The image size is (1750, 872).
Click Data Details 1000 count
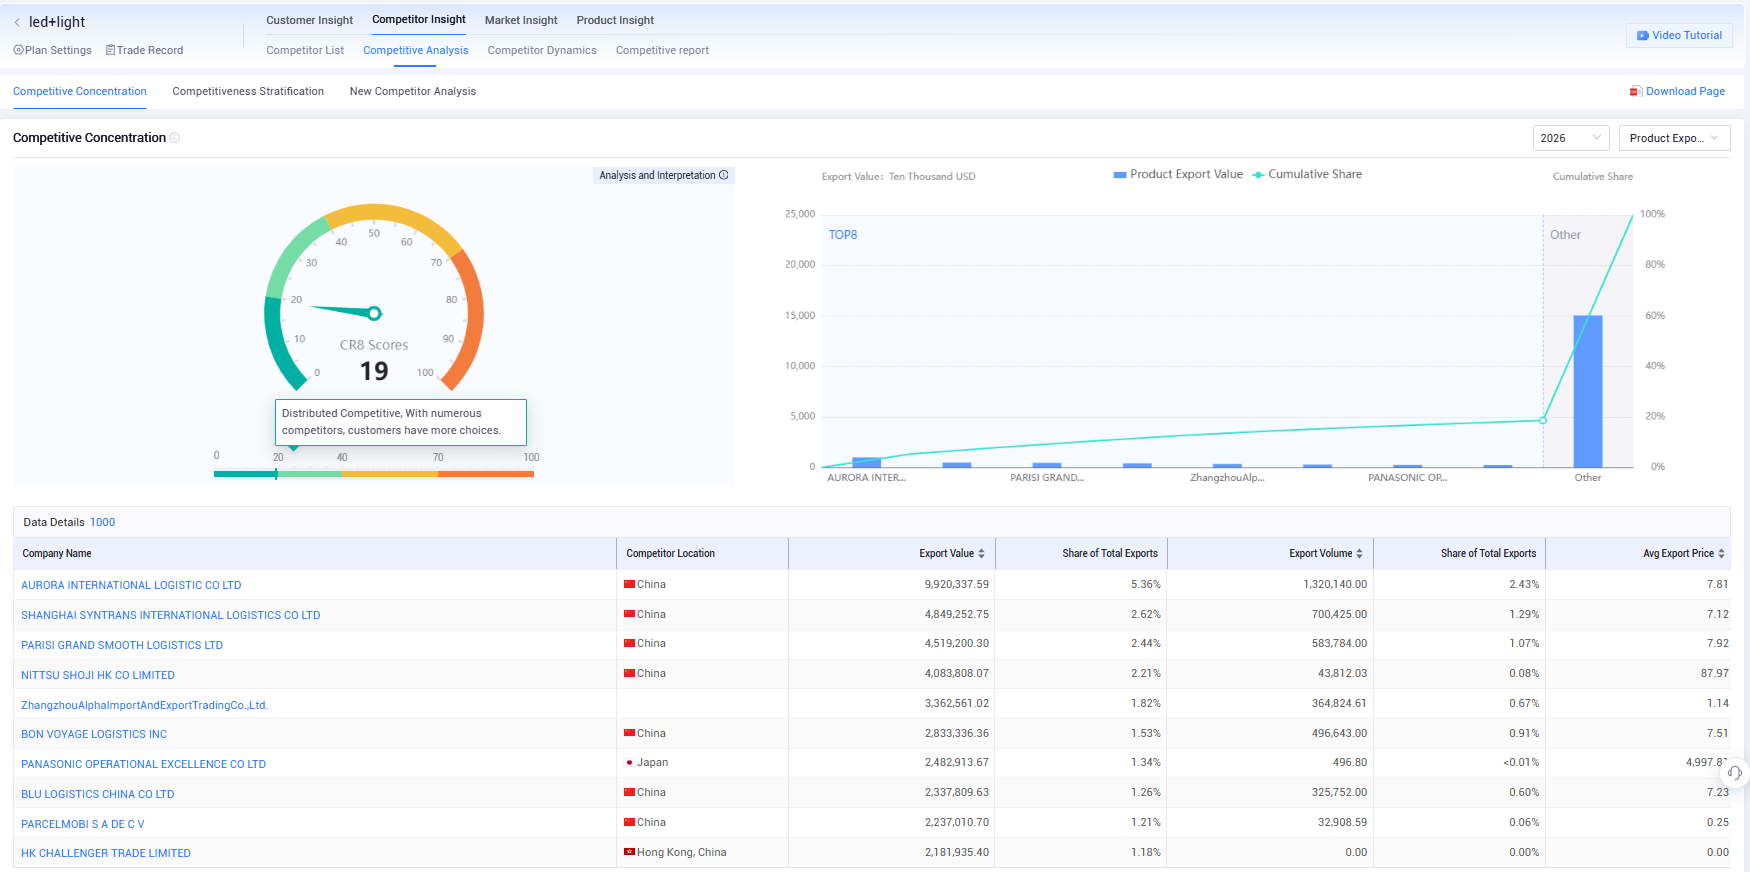tap(102, 522)
